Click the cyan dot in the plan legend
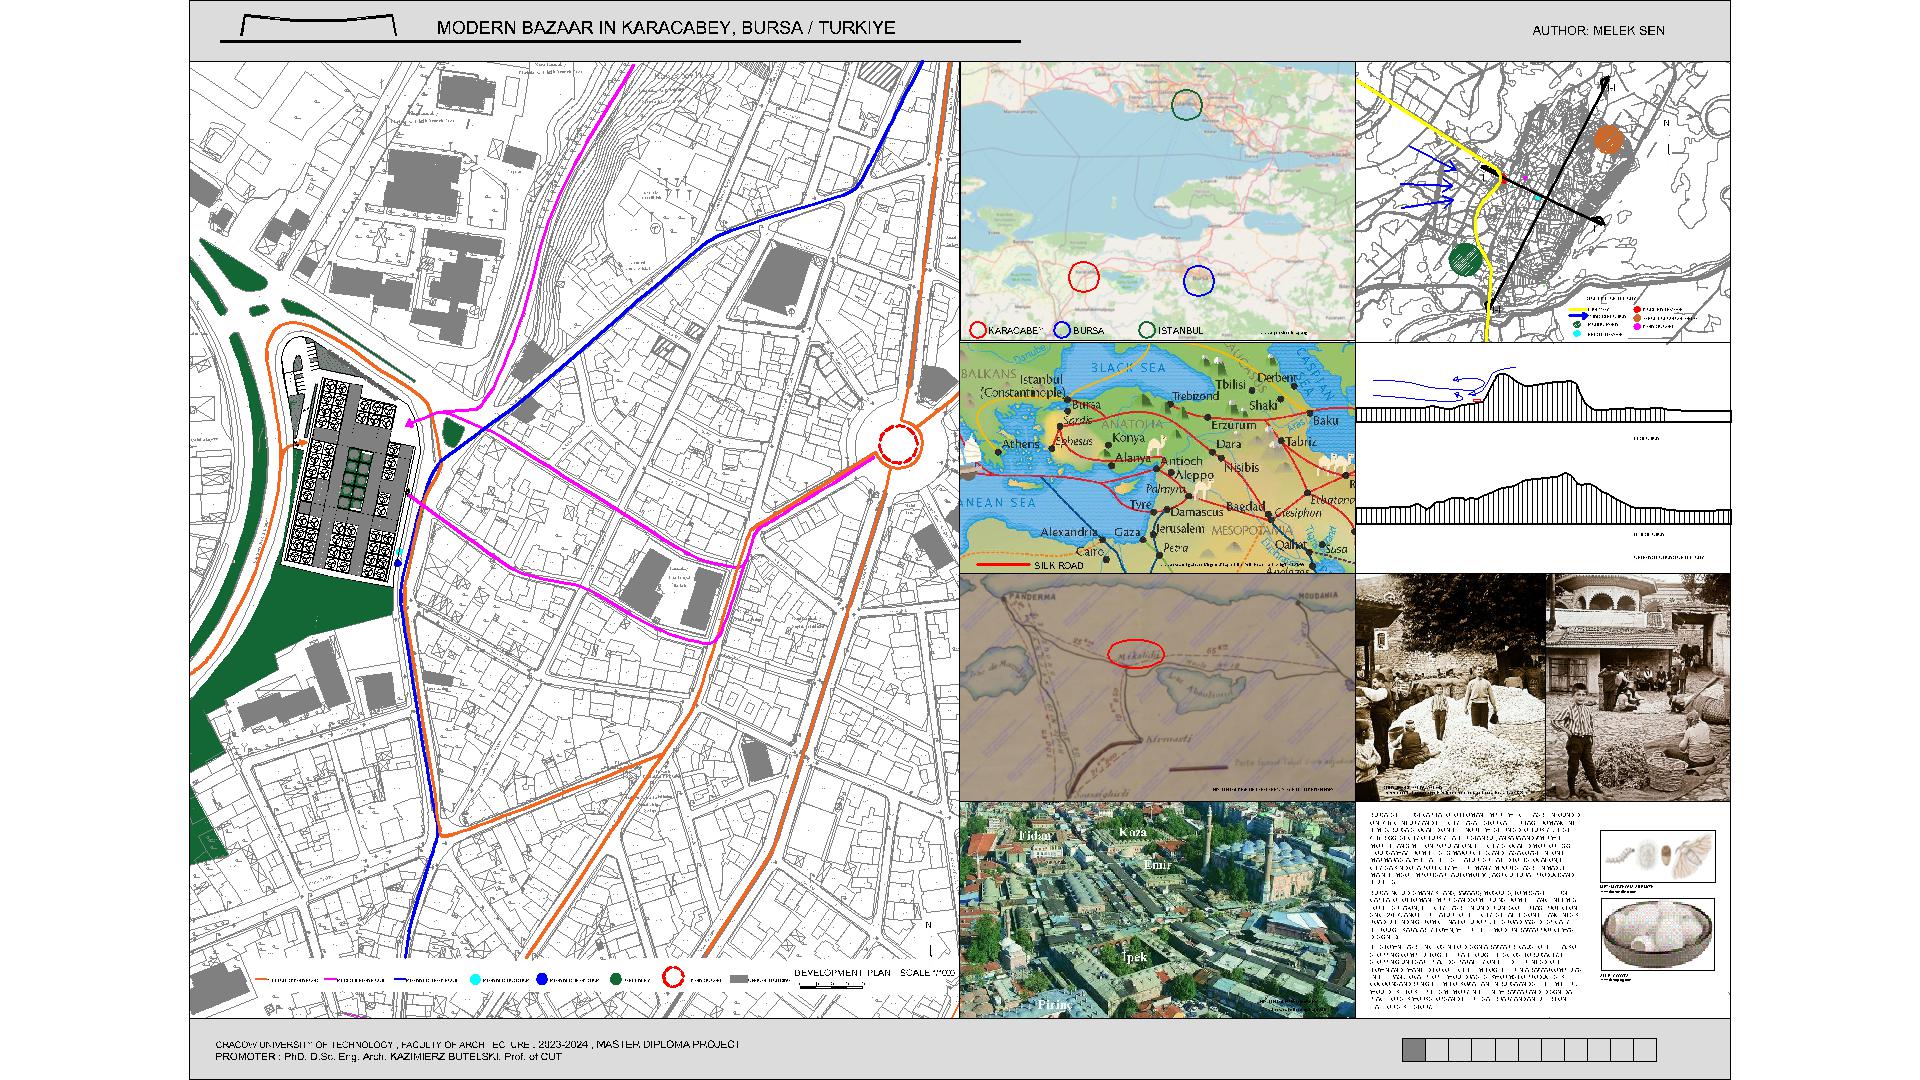Viewport: 1920px width, 1080px height. 475,980
